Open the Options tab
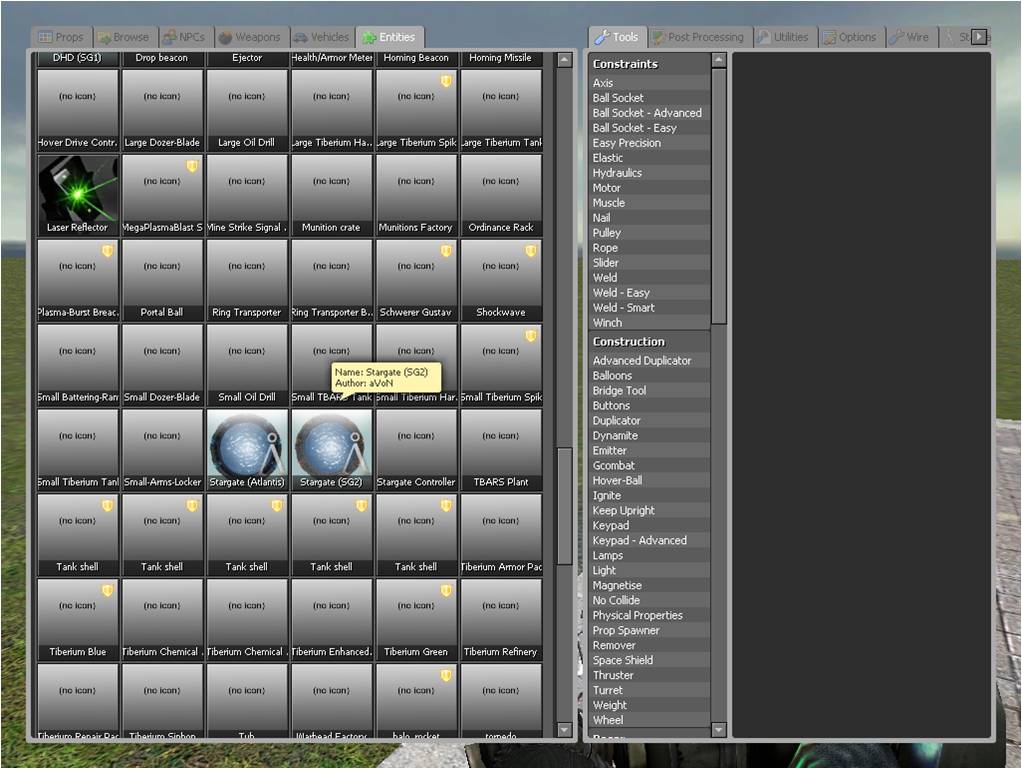 click(x=851, y=37)
